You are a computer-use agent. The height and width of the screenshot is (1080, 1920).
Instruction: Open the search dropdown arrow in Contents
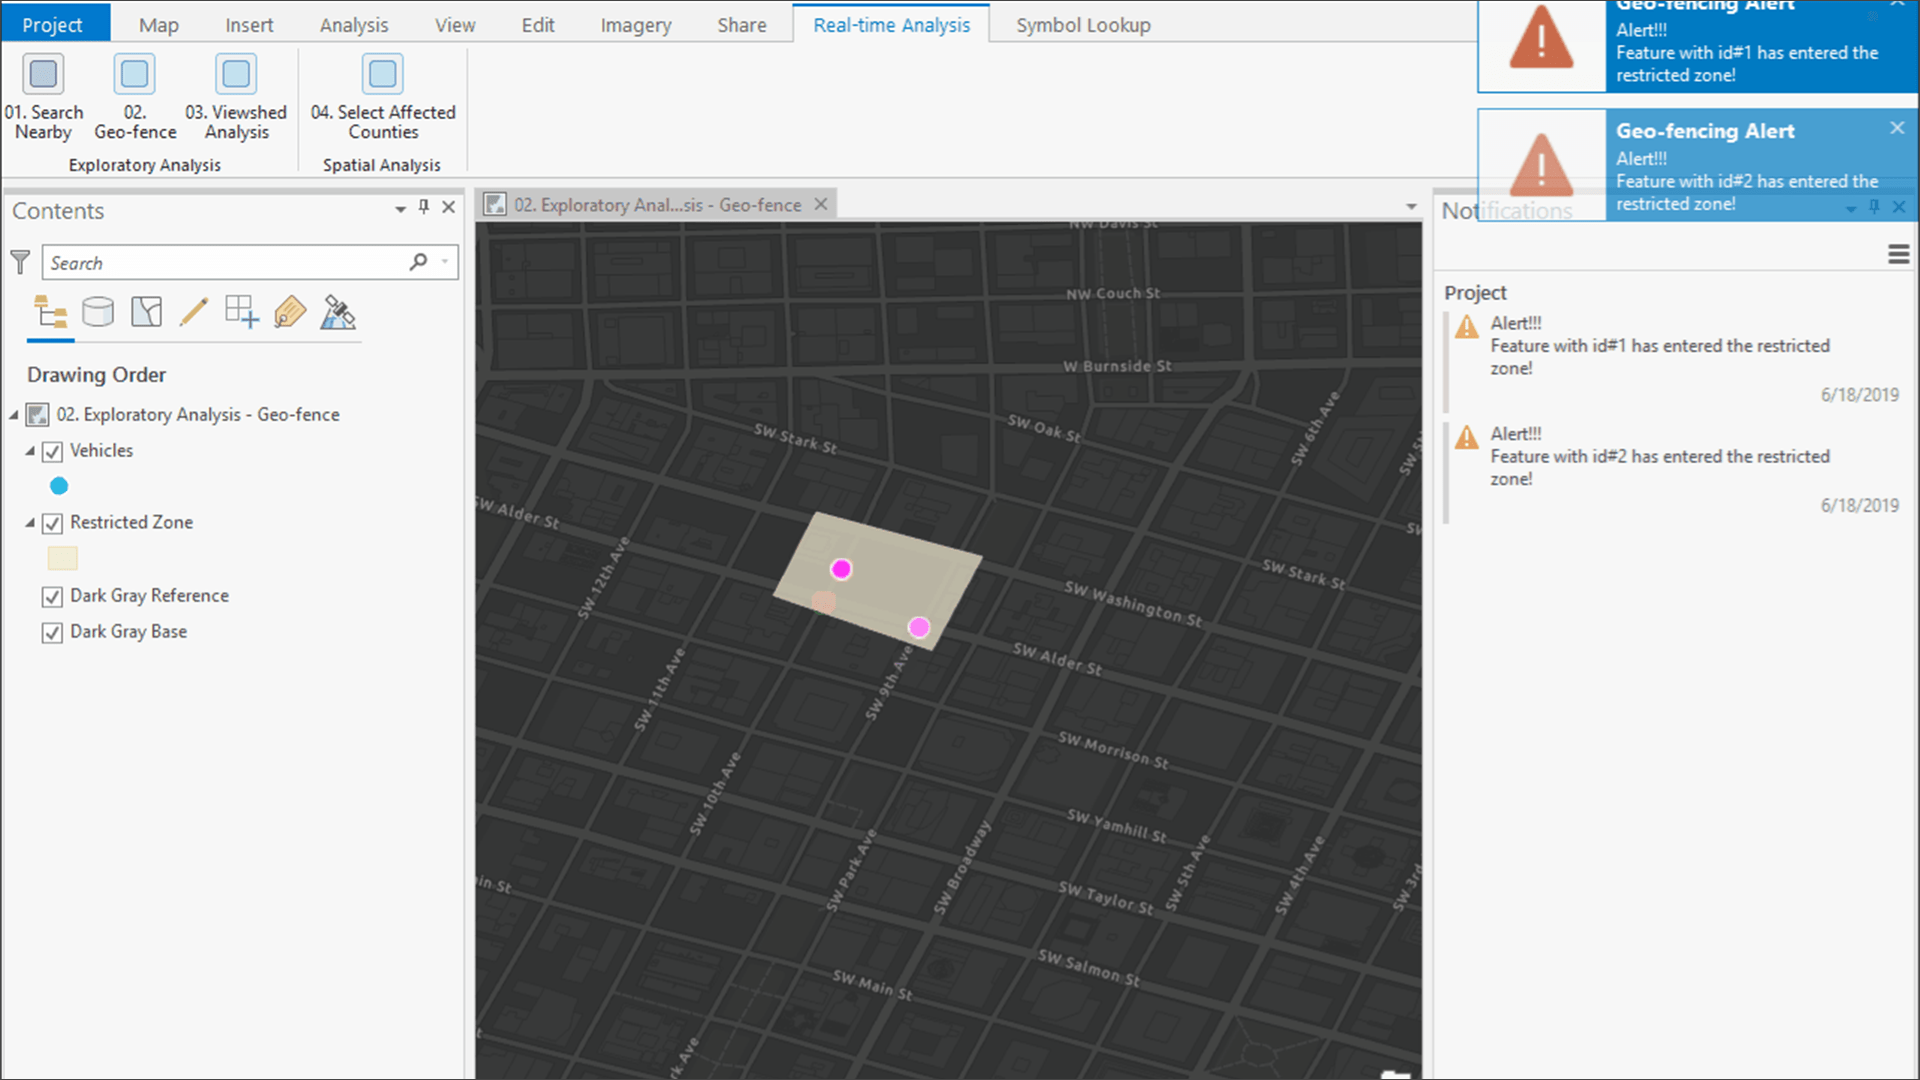pyautogui.click(x=444, y=262)
